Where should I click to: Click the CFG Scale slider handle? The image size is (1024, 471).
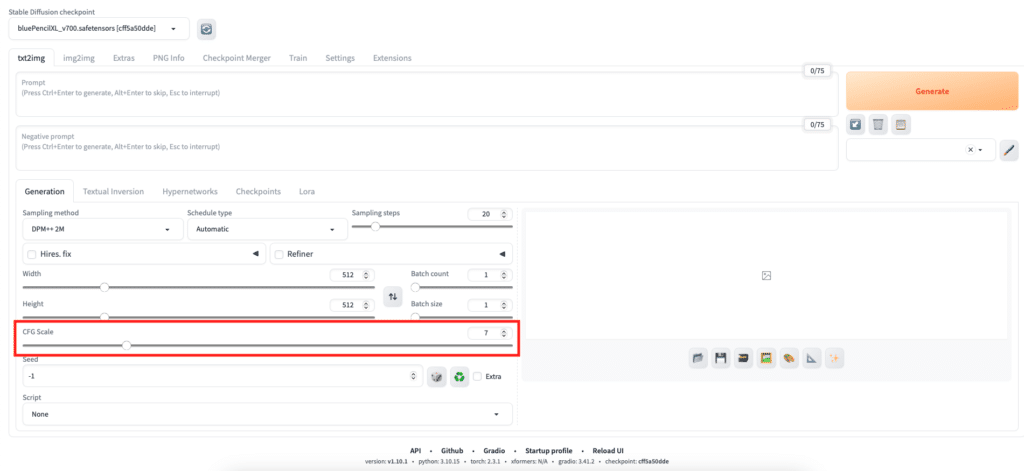tap(126, 345)
